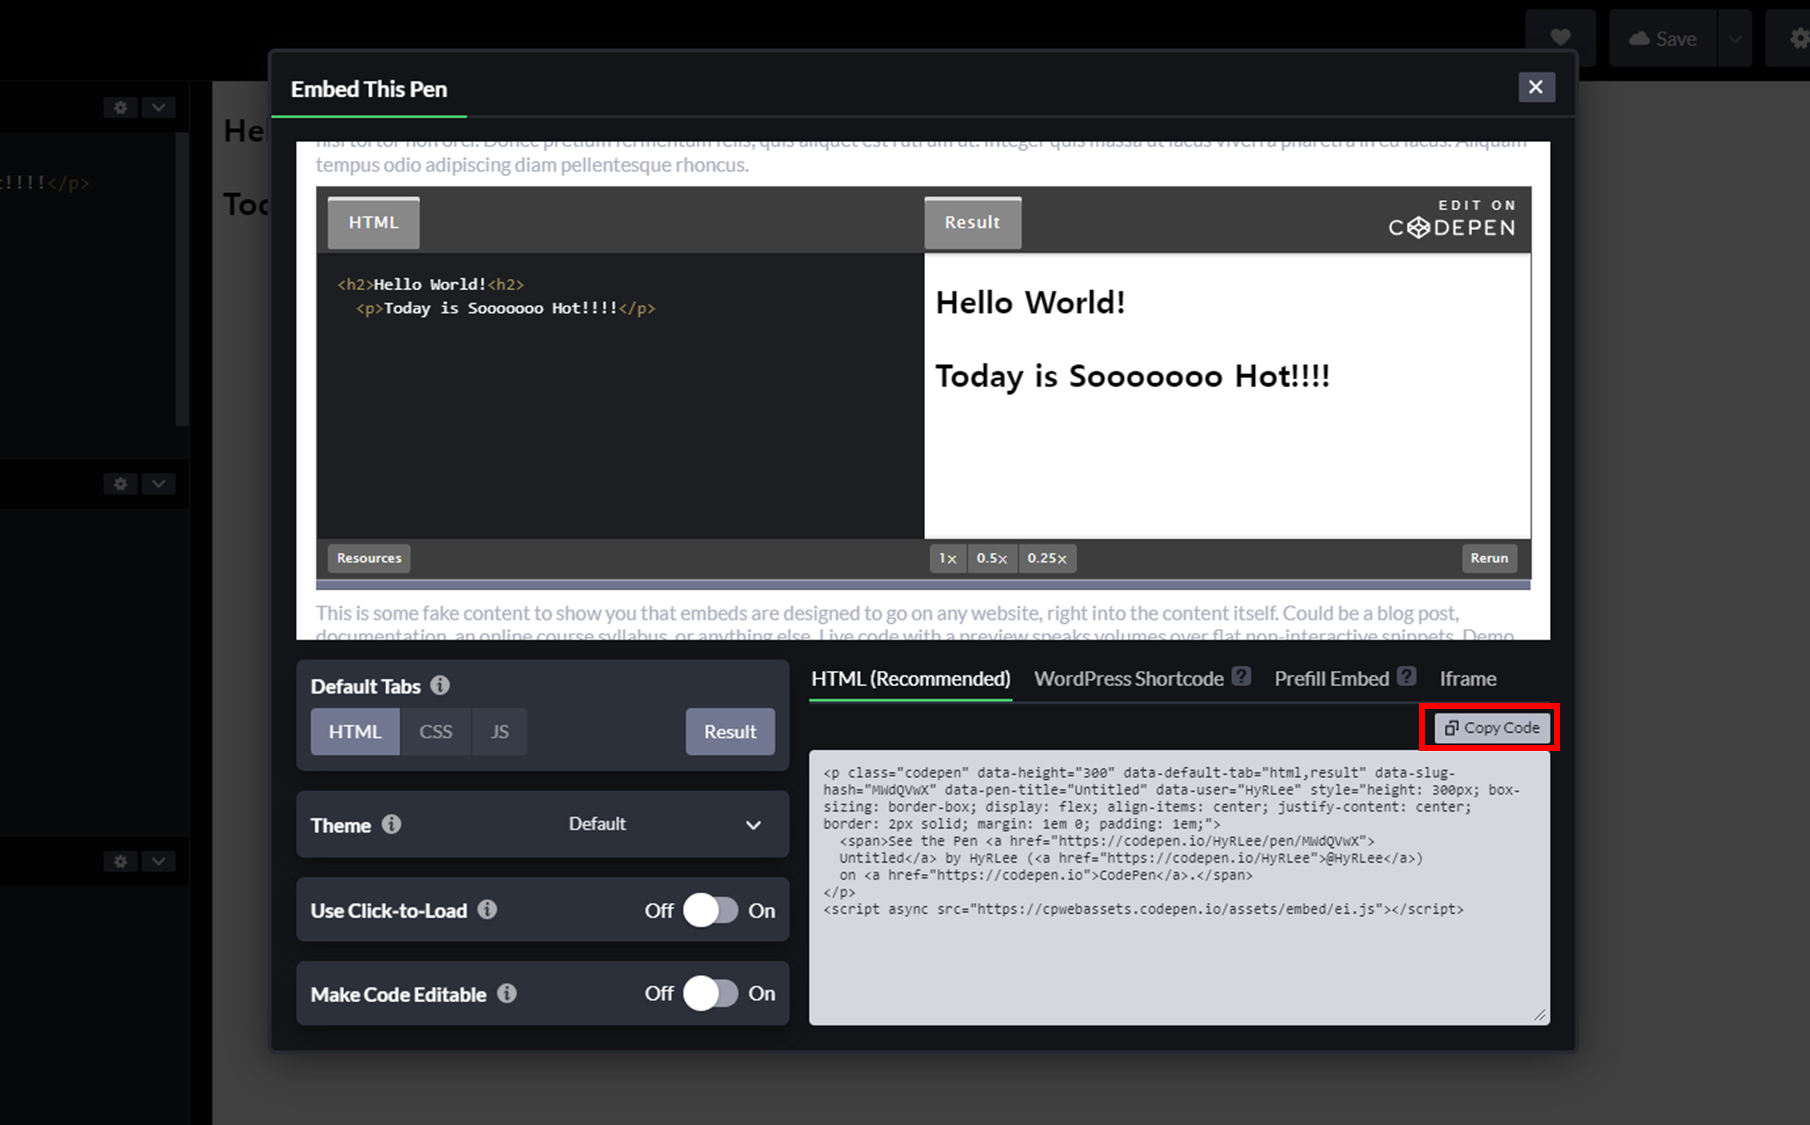The height and width of the screenshot is (1125, 1810).
Task: Show info for Default Tabs
Action: pyautogui.click(x=440, y=685)
